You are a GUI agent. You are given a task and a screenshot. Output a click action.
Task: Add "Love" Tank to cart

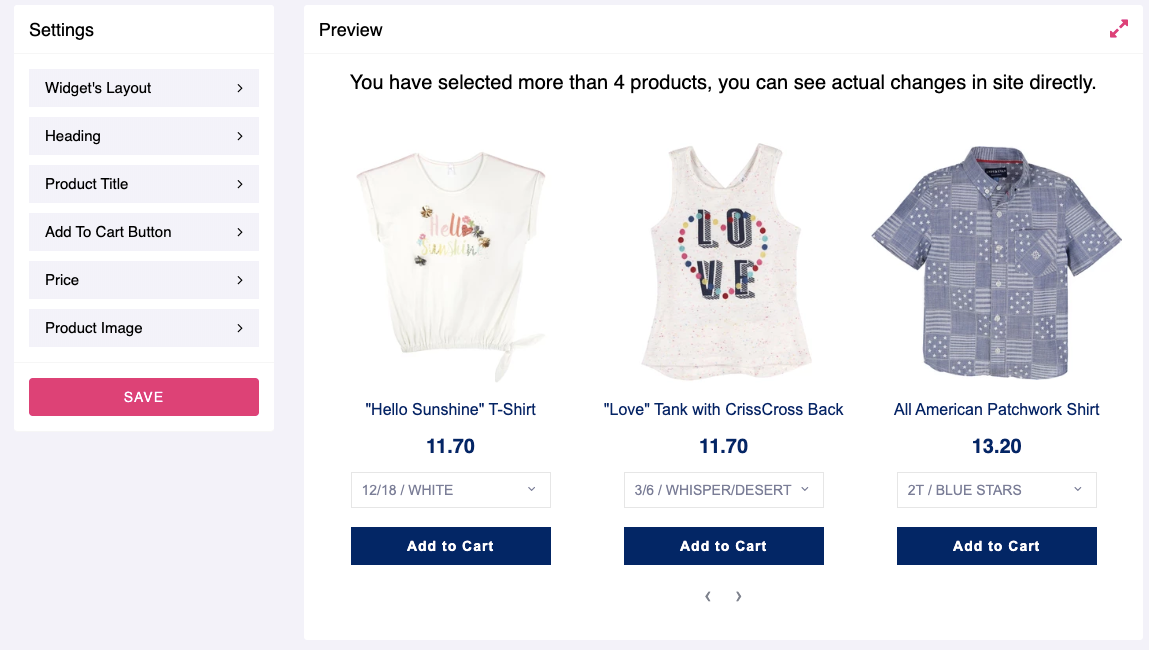click(x=723, y=546)
